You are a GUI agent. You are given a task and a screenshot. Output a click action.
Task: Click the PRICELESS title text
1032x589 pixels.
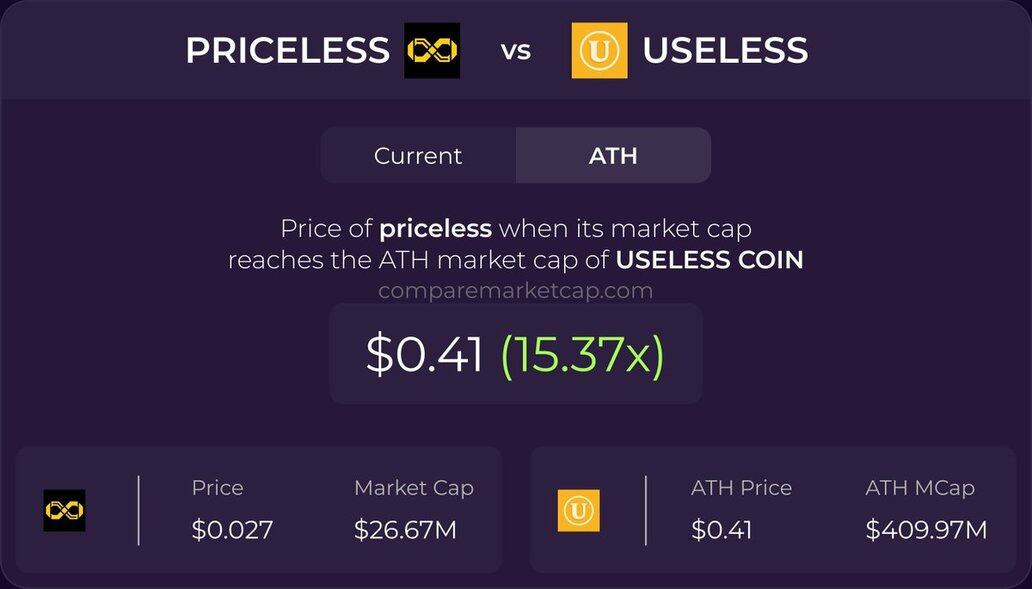[287, 50]
